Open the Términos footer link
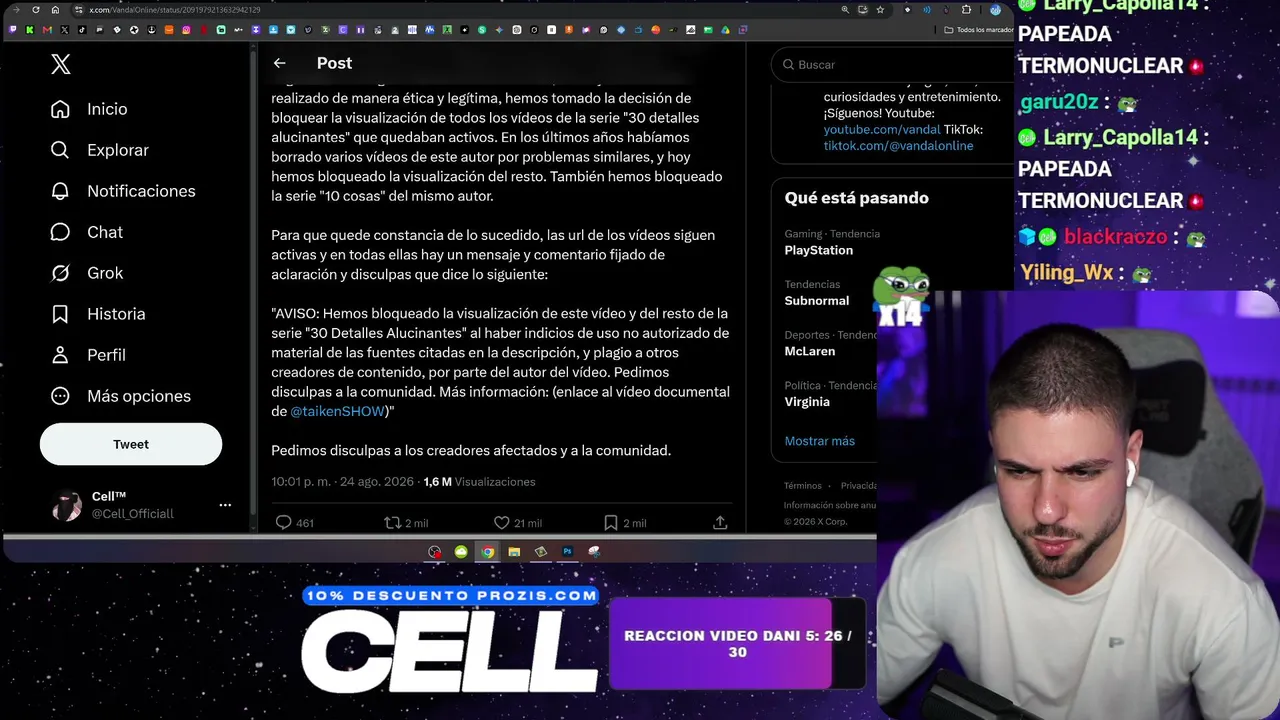Screen dimensions: 1280x720 803,486
